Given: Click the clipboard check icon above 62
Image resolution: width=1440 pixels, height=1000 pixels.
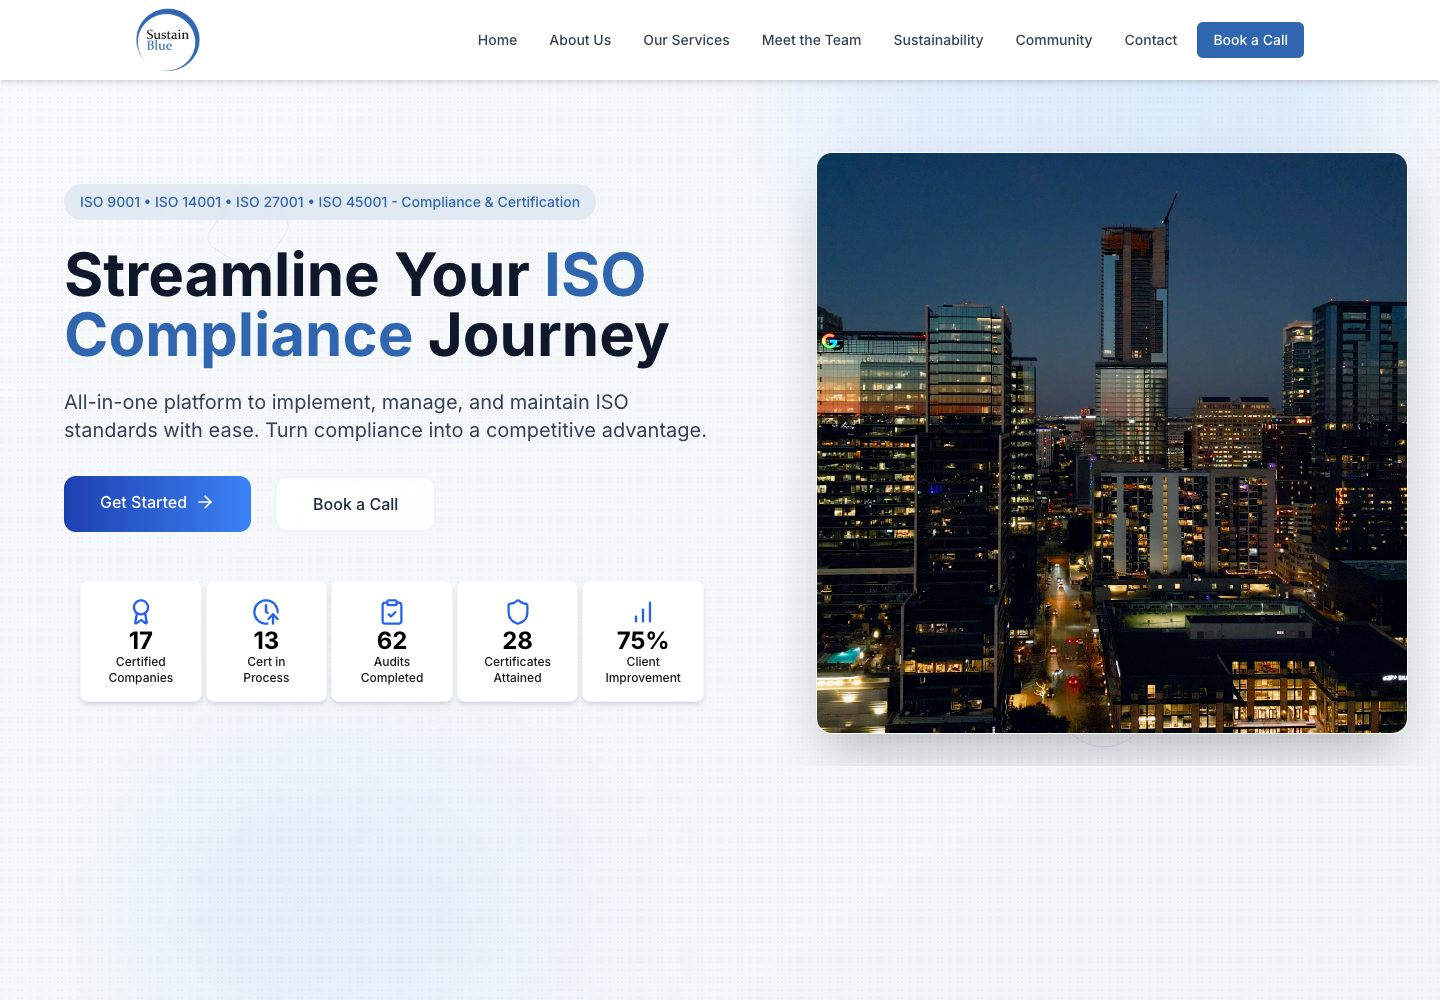Looking at the screenshot, I should click(x=392, y=612).
